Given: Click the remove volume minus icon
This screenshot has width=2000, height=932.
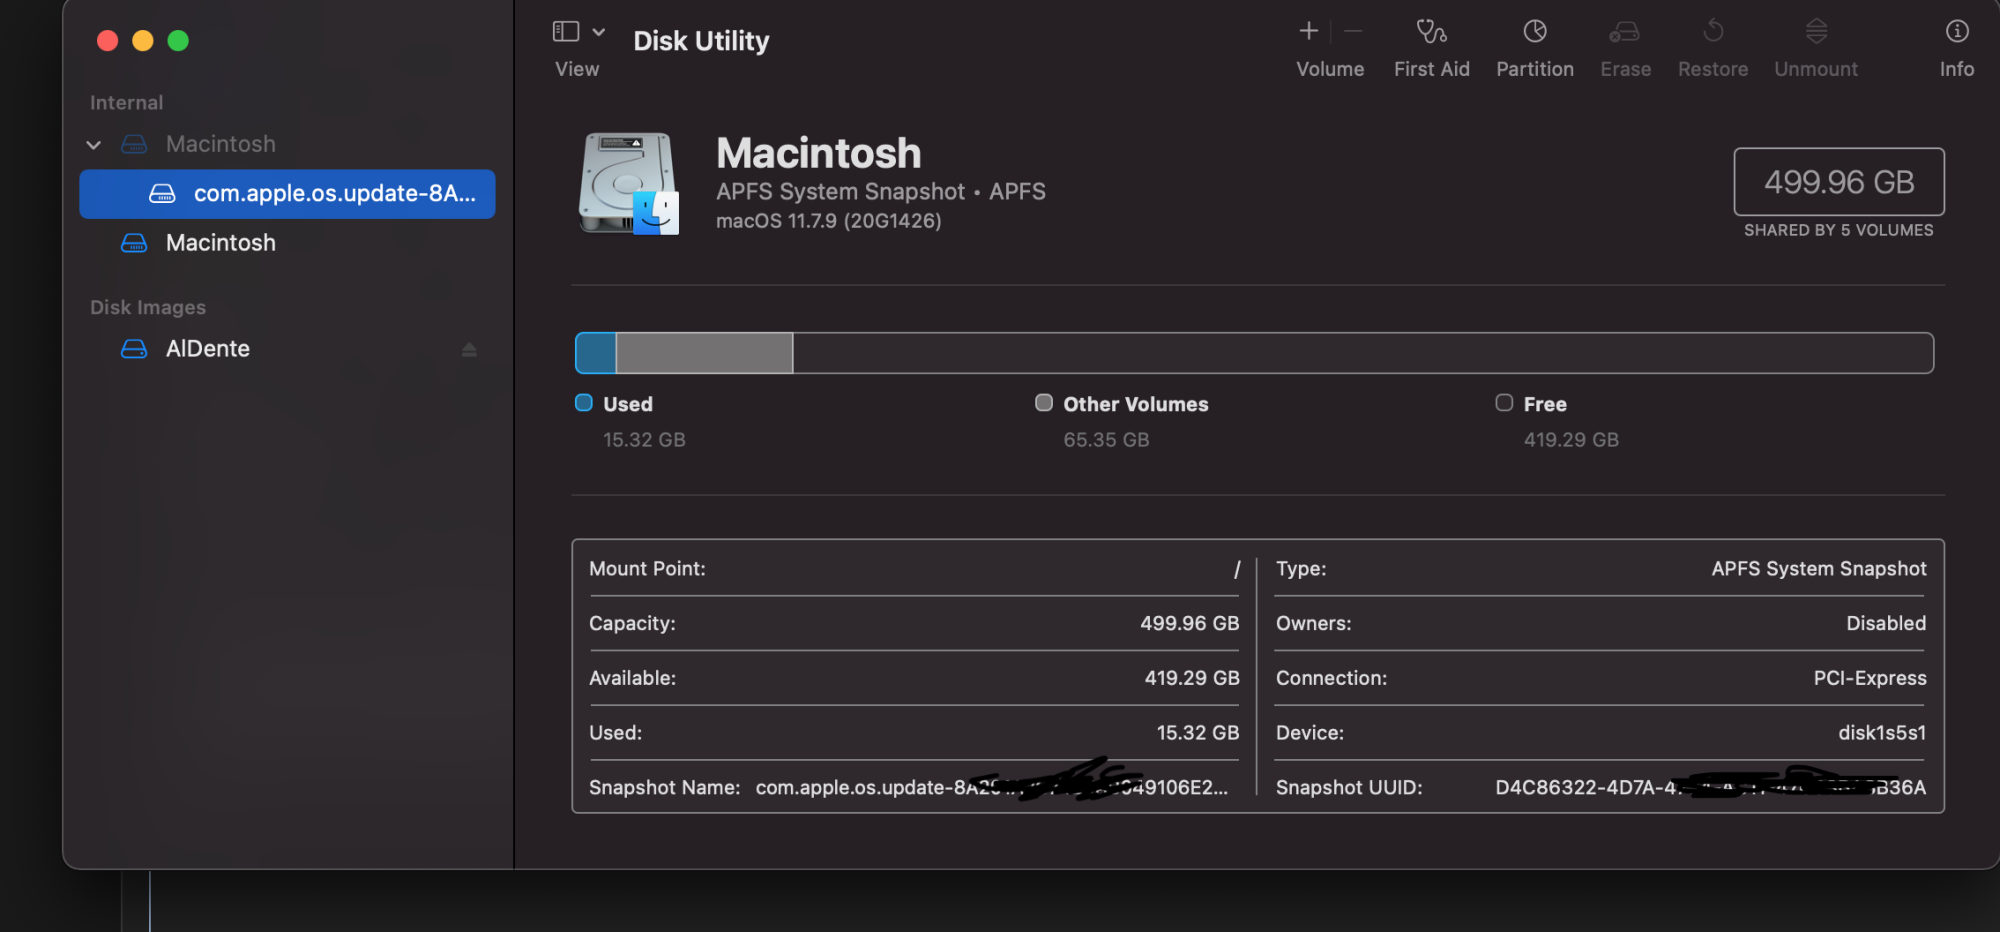Looking at the screenshot, I should click(x=1353, y=32).
